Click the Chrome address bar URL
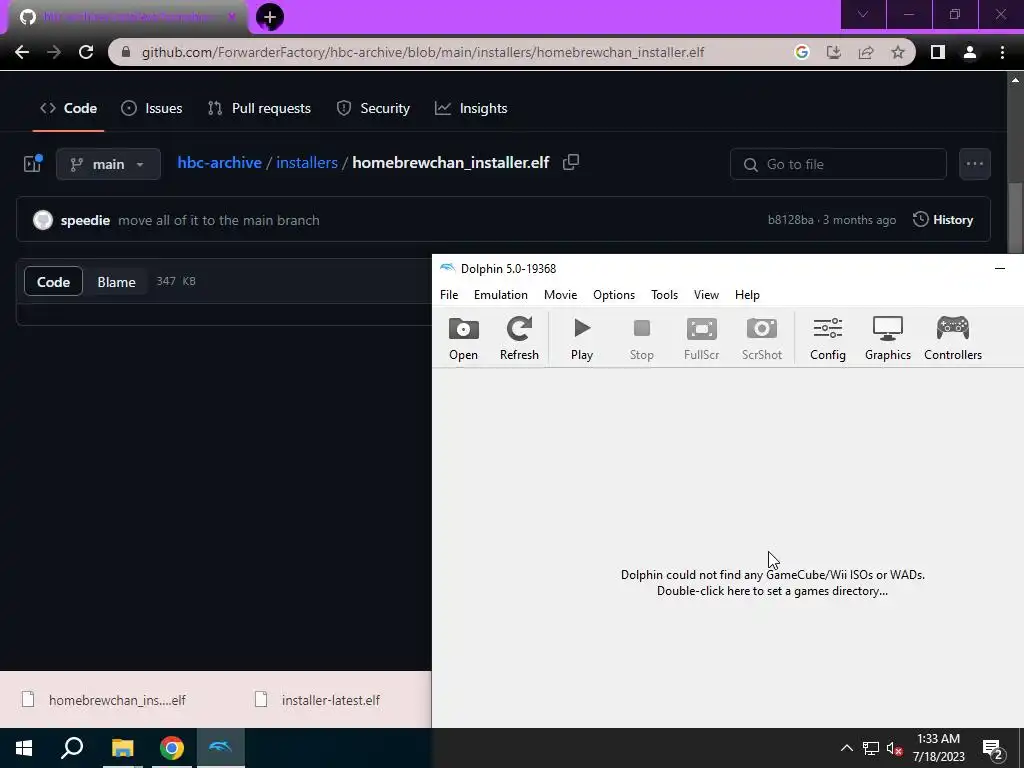The height and width of the screenshot is (768, 1024). pos(423,52)
